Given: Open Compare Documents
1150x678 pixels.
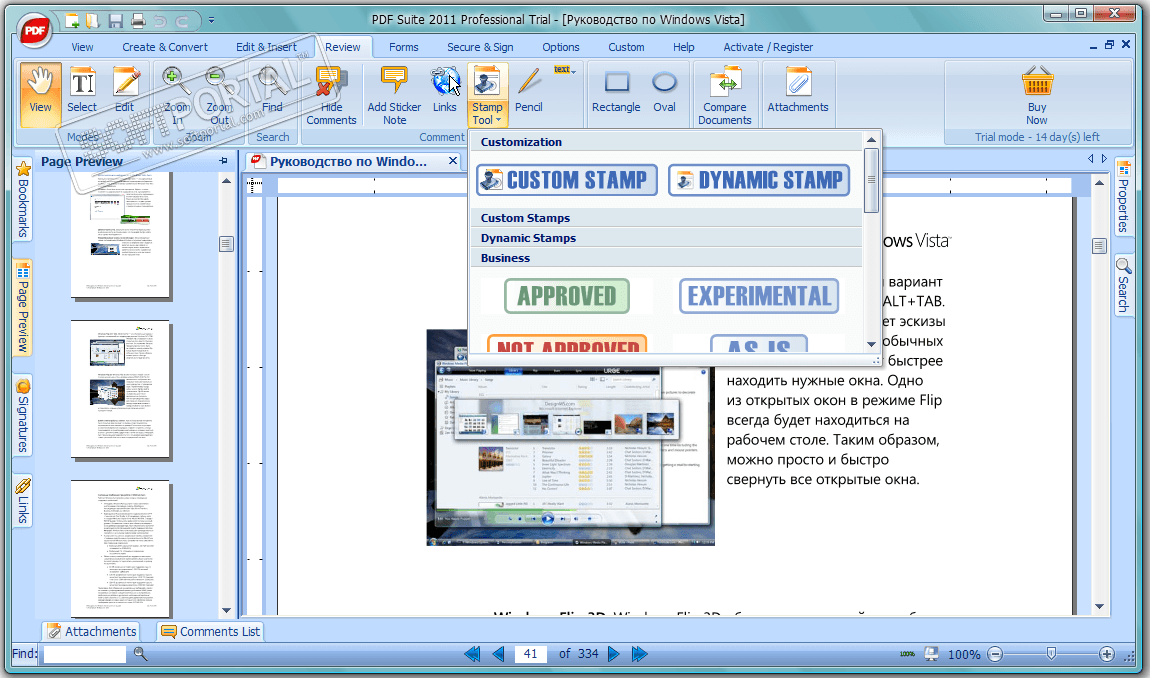Looking at the screenshot, I should pos(725,95).
